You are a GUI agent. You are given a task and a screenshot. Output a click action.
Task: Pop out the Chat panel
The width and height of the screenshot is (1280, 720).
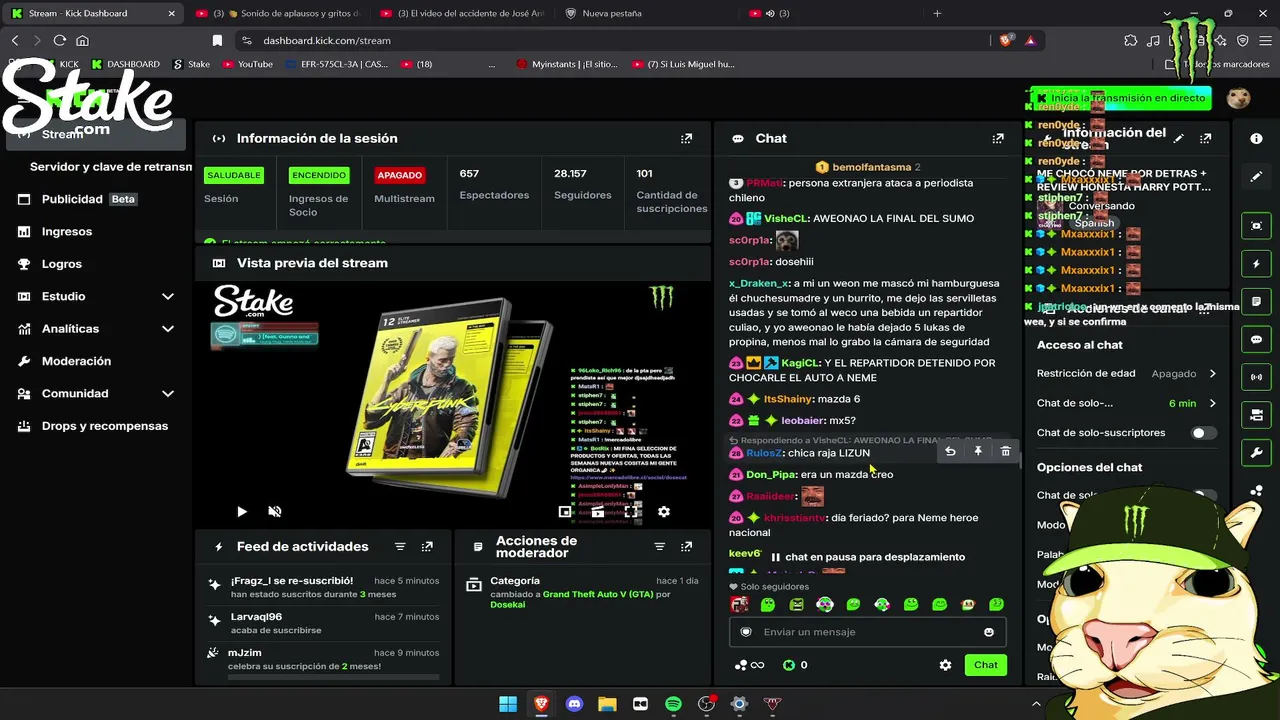click(997, 139)
